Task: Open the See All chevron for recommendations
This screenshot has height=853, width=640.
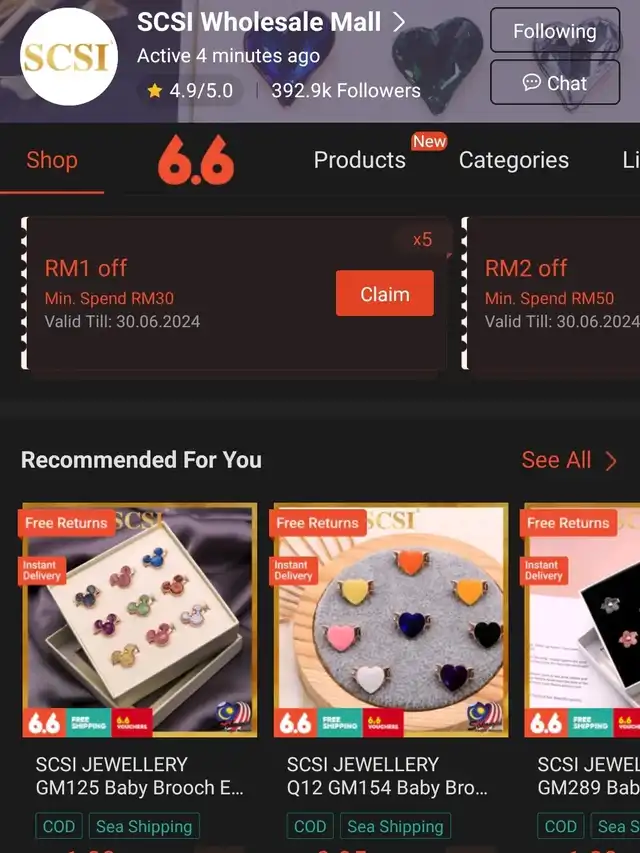Action: [611, 461]
